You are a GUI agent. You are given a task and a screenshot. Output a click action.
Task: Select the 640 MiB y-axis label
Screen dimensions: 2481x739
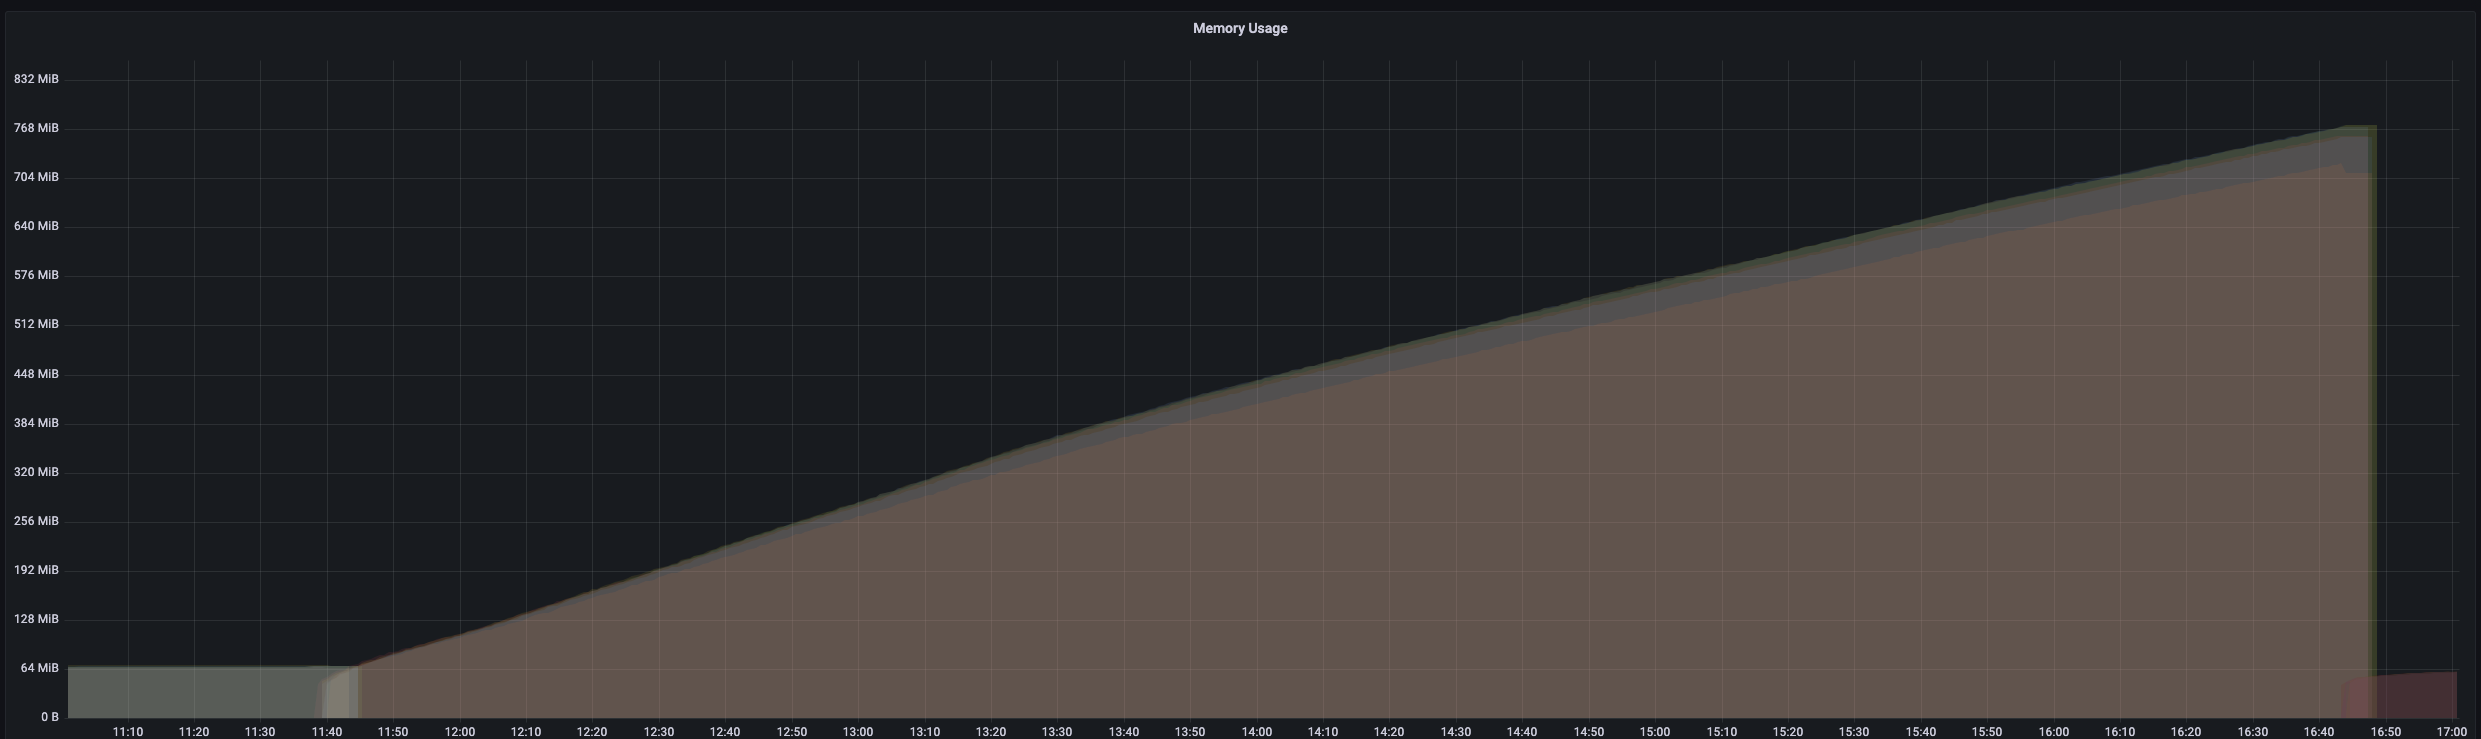pyautogui.click(x=36, y=226)
